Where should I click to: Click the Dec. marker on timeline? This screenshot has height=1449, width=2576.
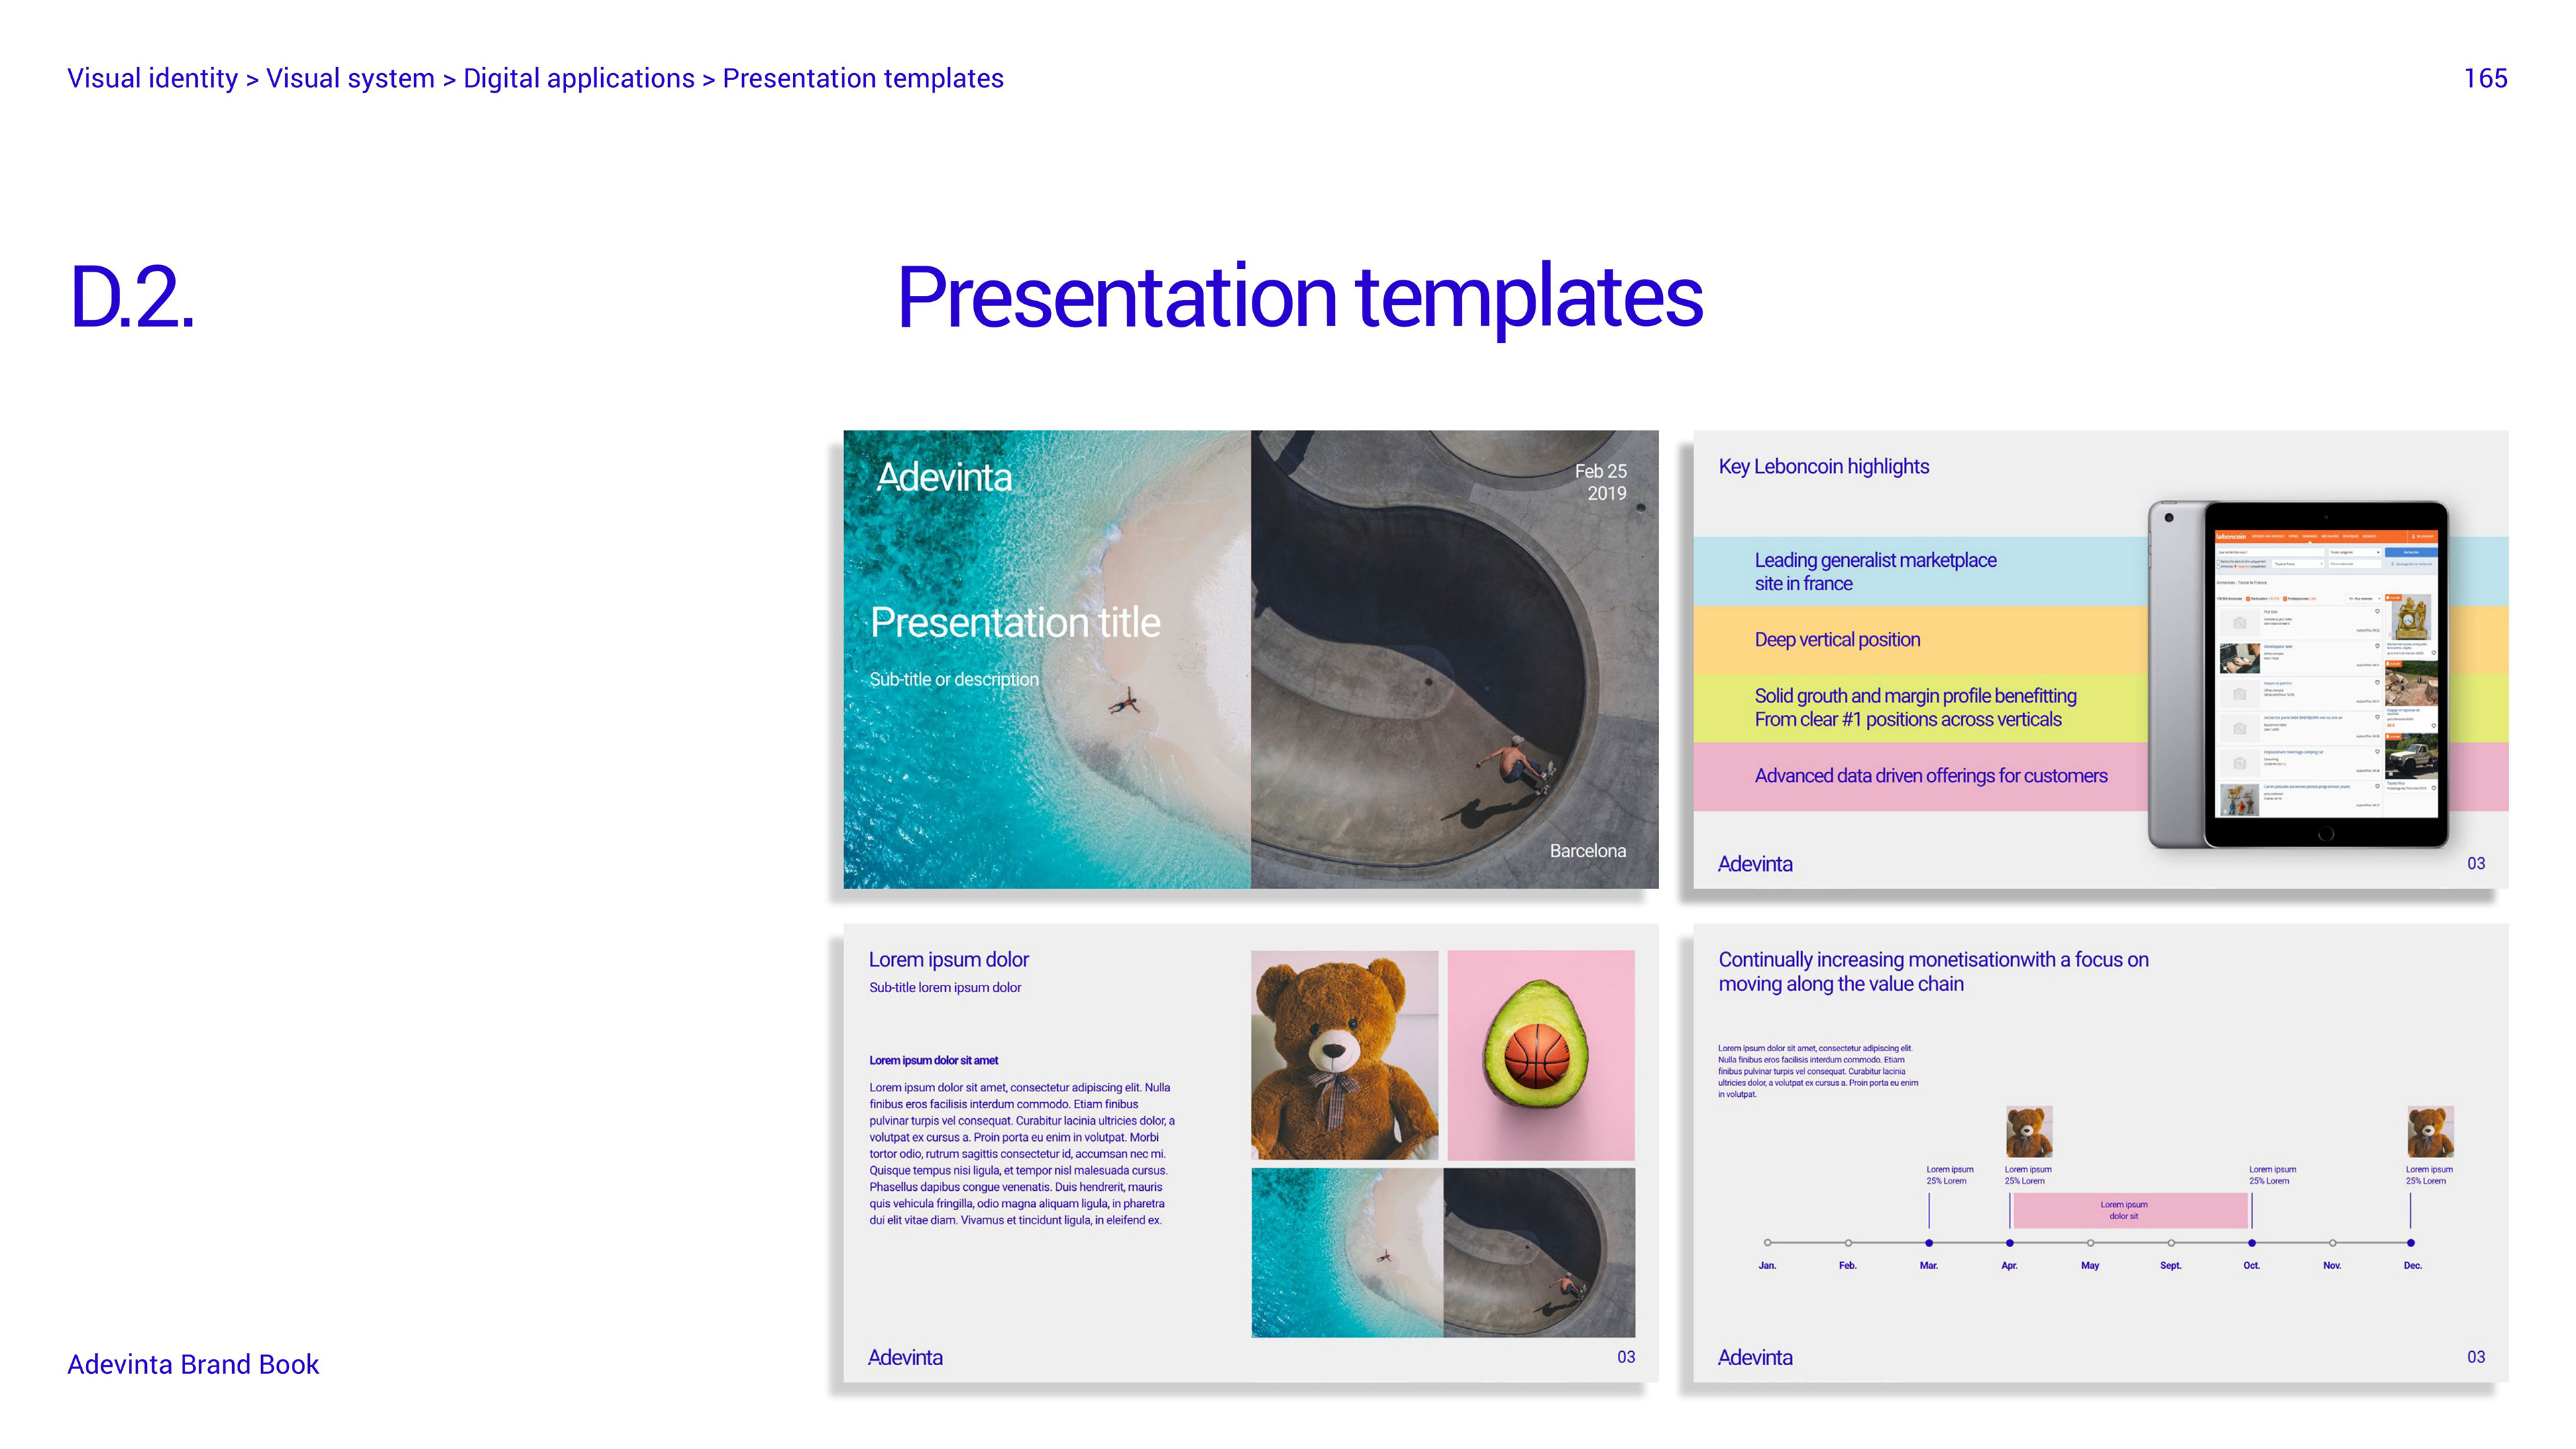2411,1242
